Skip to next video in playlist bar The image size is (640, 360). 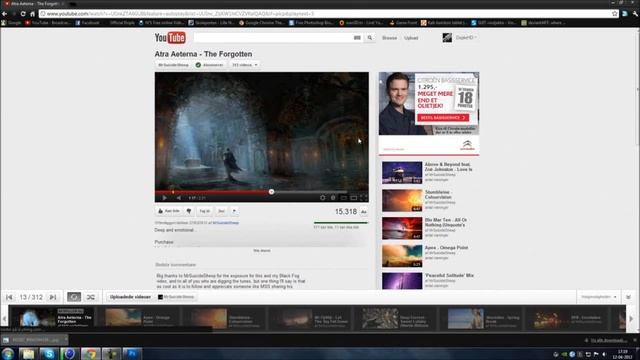coord(53,297)
